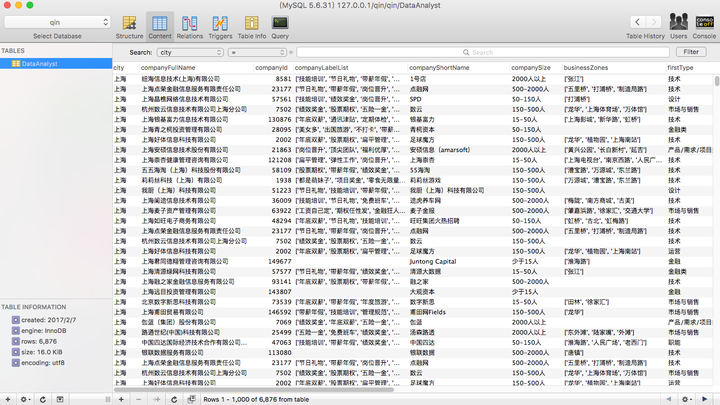This screenshot has width=720, height=405.
Task: Open the Users management icon
Action: (x=678, y=27)
